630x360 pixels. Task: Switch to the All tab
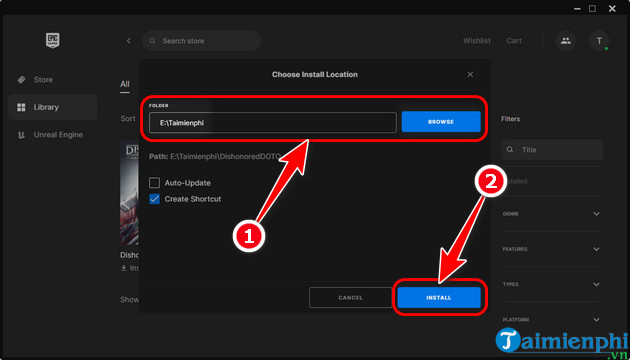point(125,84)
